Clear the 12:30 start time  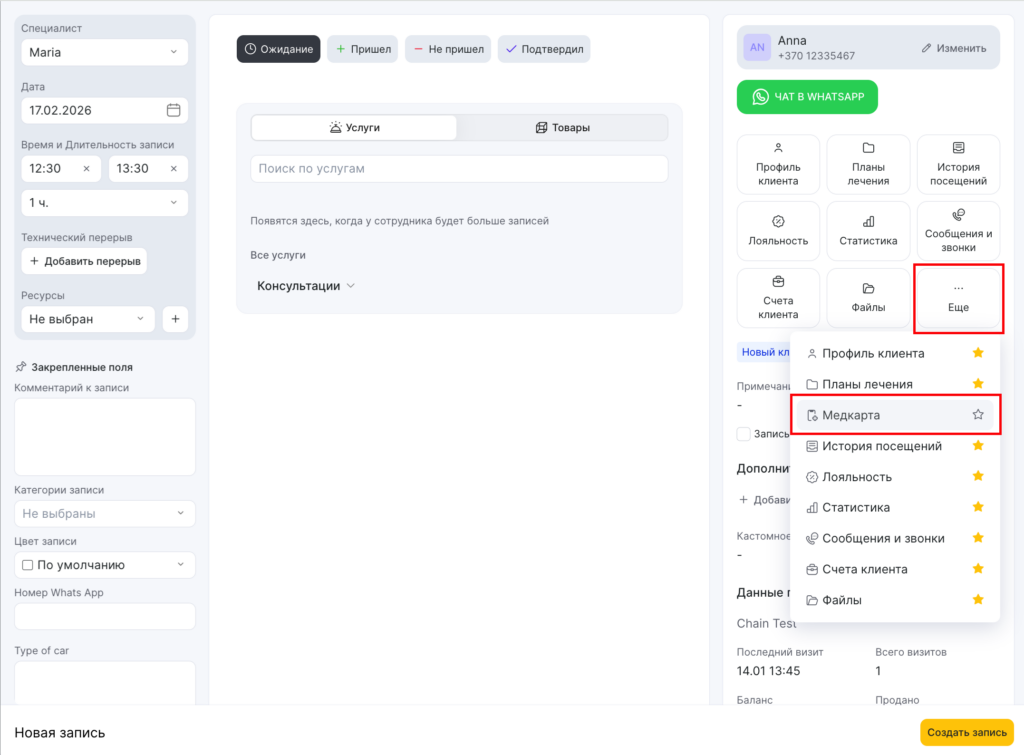[86, 168]
